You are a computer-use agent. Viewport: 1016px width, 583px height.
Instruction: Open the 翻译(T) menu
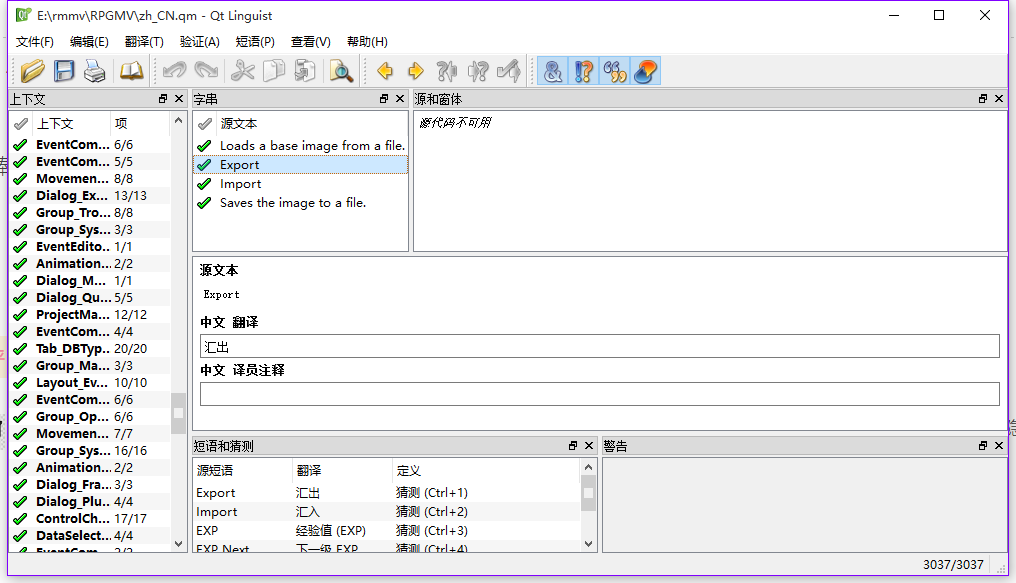click(144, 41)
